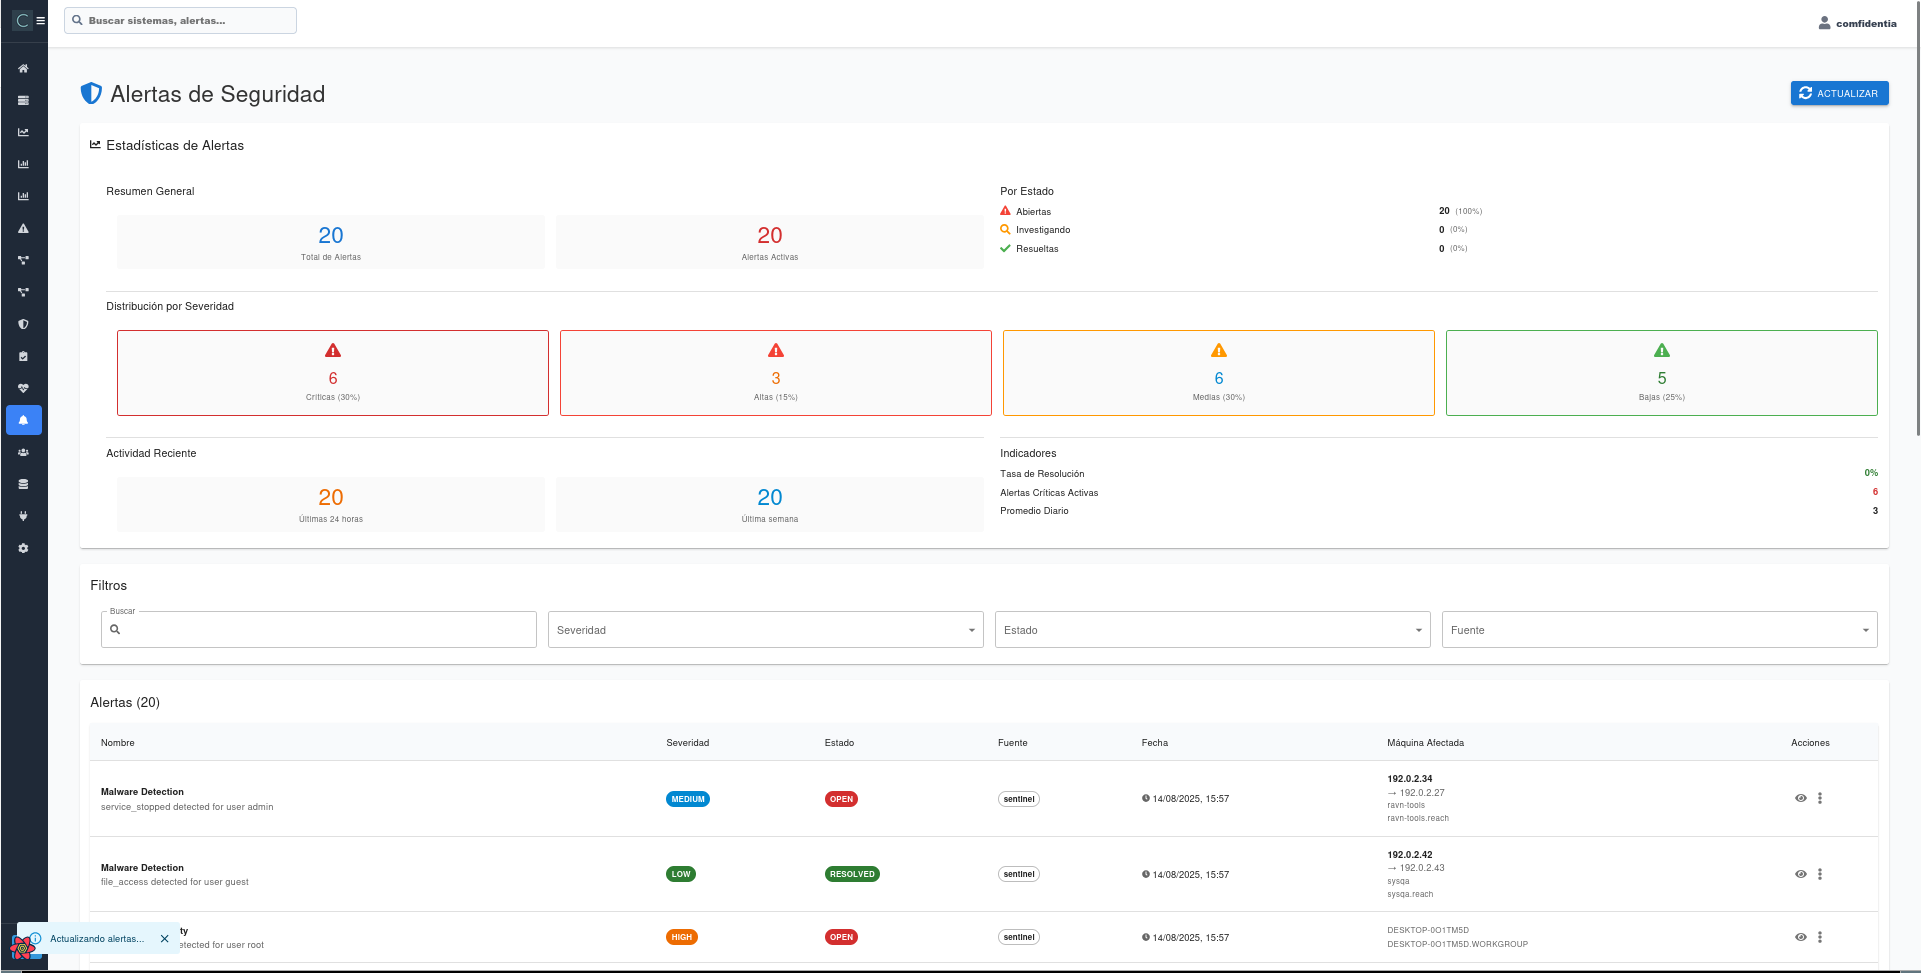Toggle the hamburger sidebar menu
This screenshot has width=1921, height=973.
41,20
